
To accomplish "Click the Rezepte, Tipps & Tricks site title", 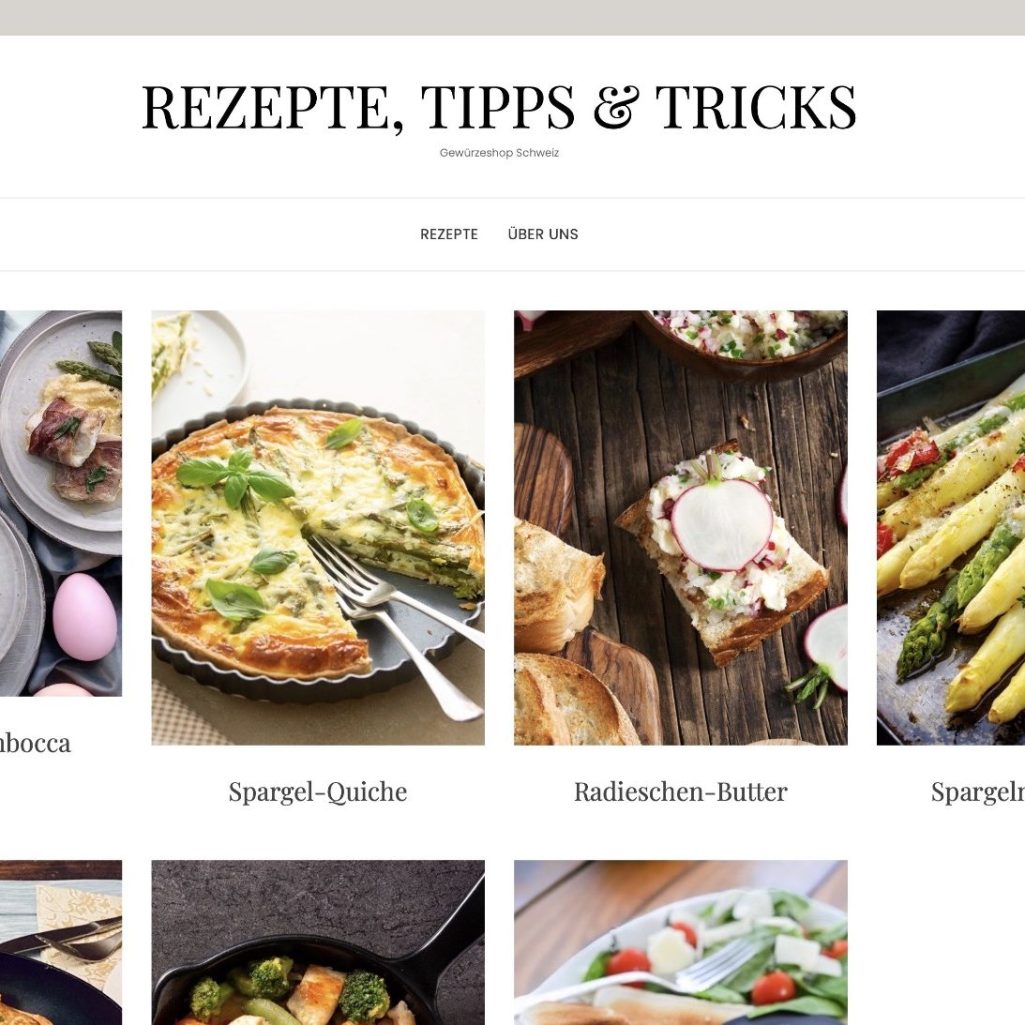I will pos(499,107).
